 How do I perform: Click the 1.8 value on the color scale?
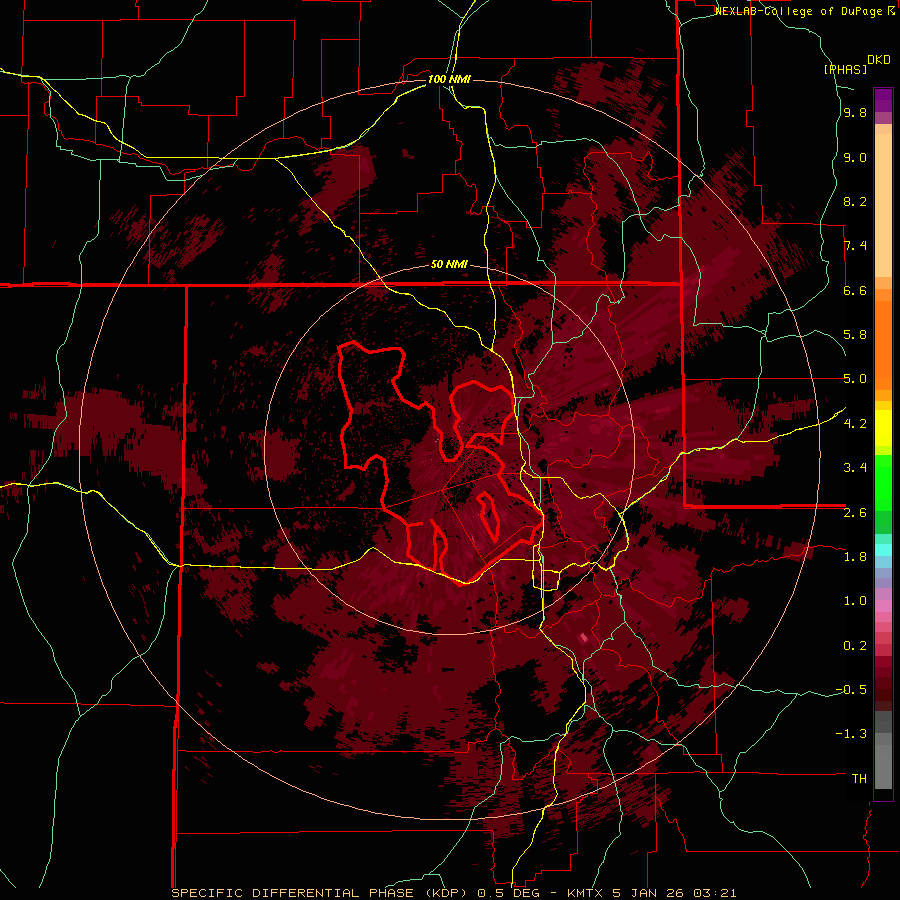pos(855,557)
